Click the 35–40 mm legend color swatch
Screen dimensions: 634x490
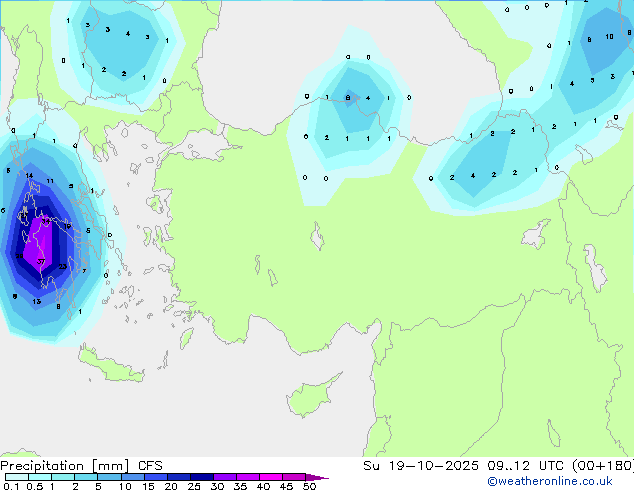coord(247,477)
